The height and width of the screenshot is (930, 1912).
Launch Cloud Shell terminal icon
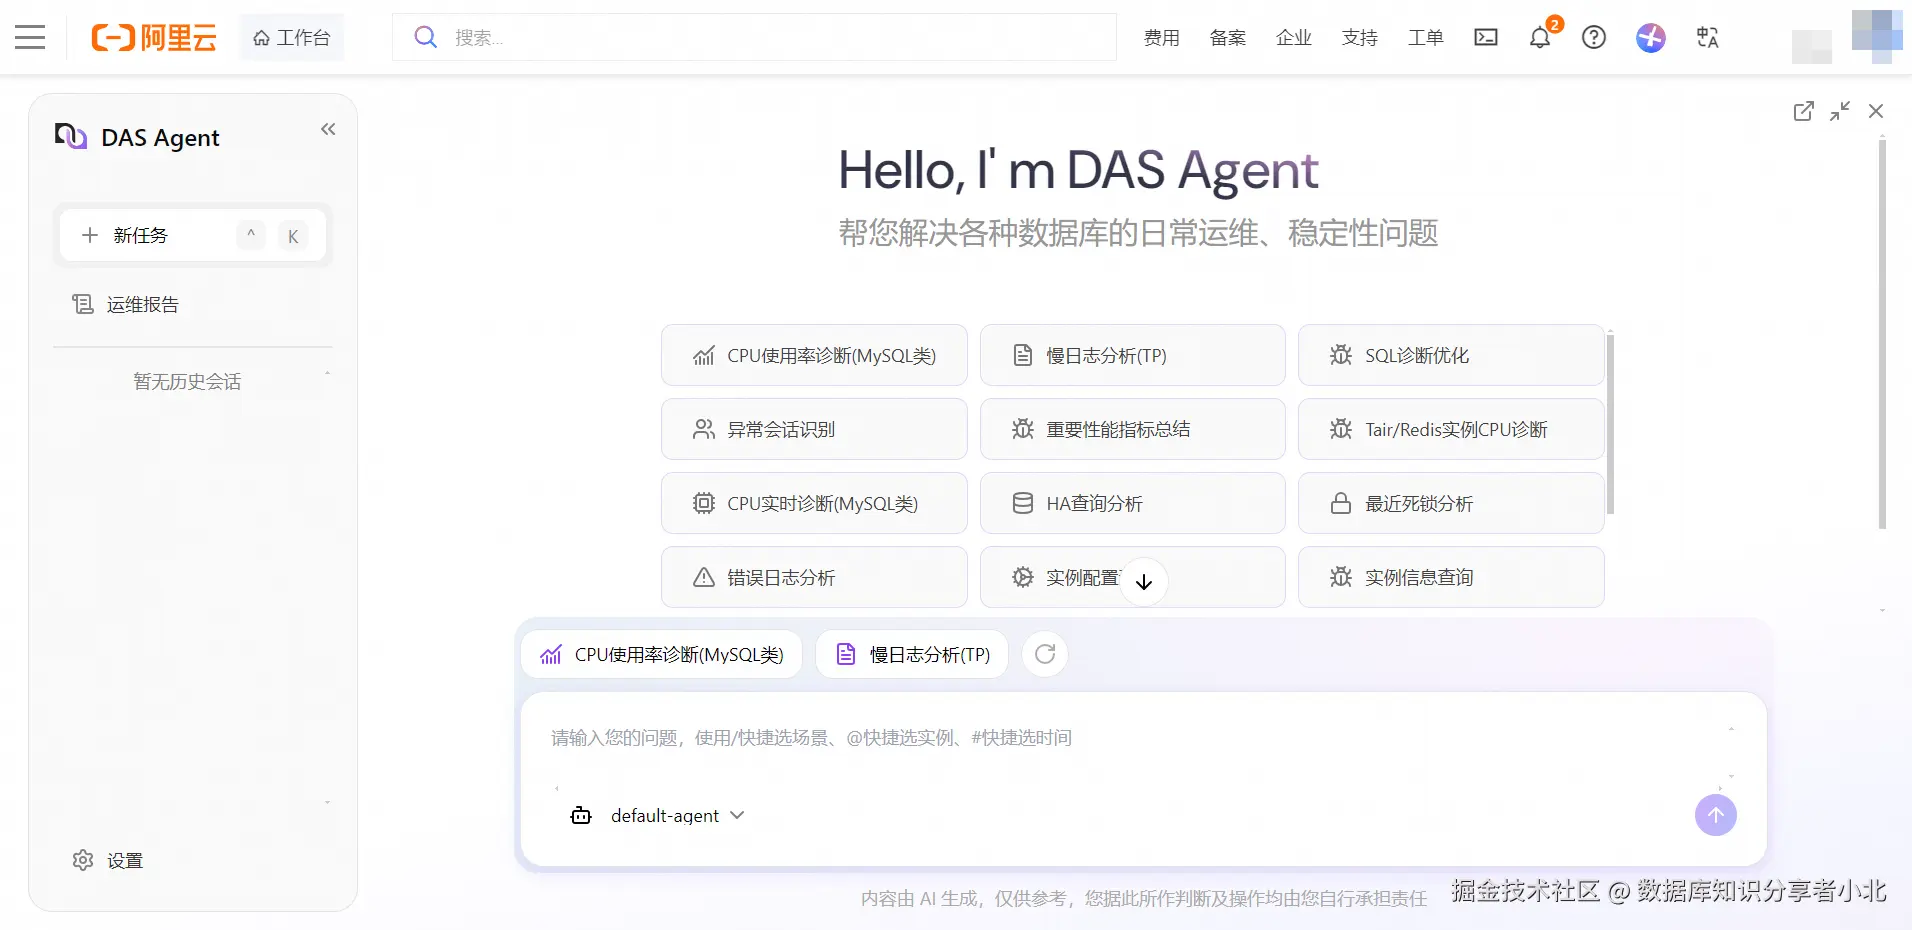1486,38
